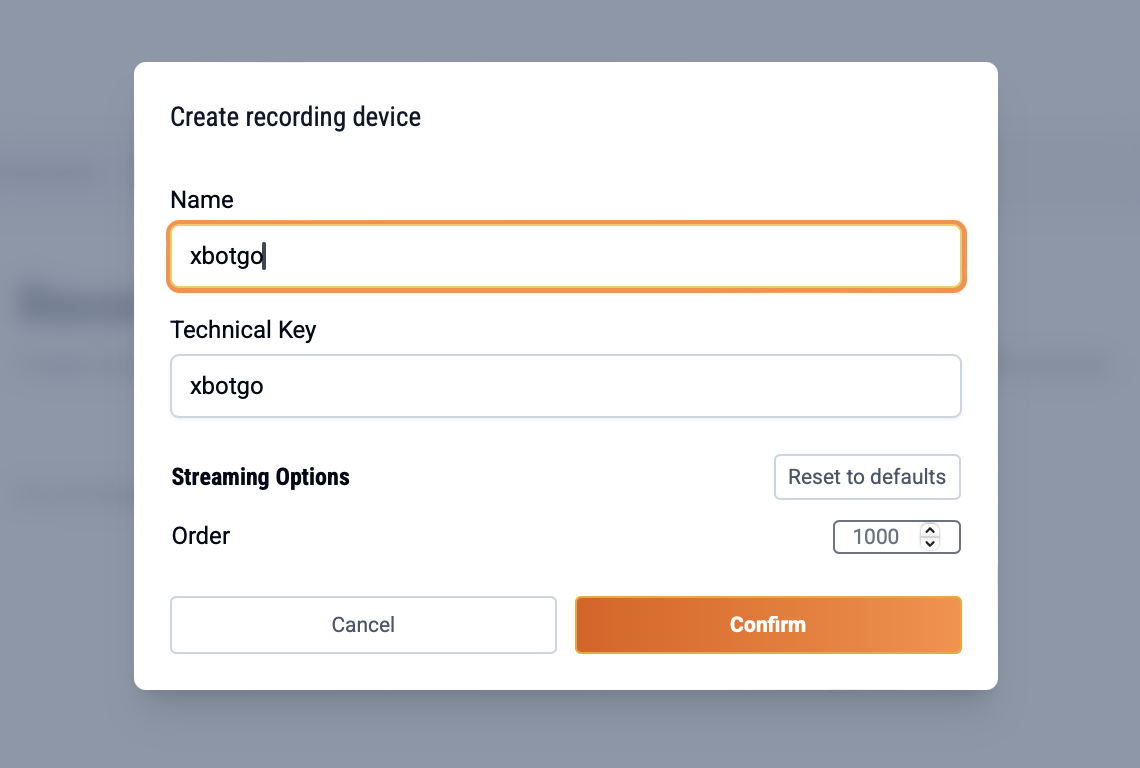Viewport: 1140px width, 768px height.
Task: Click the Technical Key label
Action: pos(243,330)
